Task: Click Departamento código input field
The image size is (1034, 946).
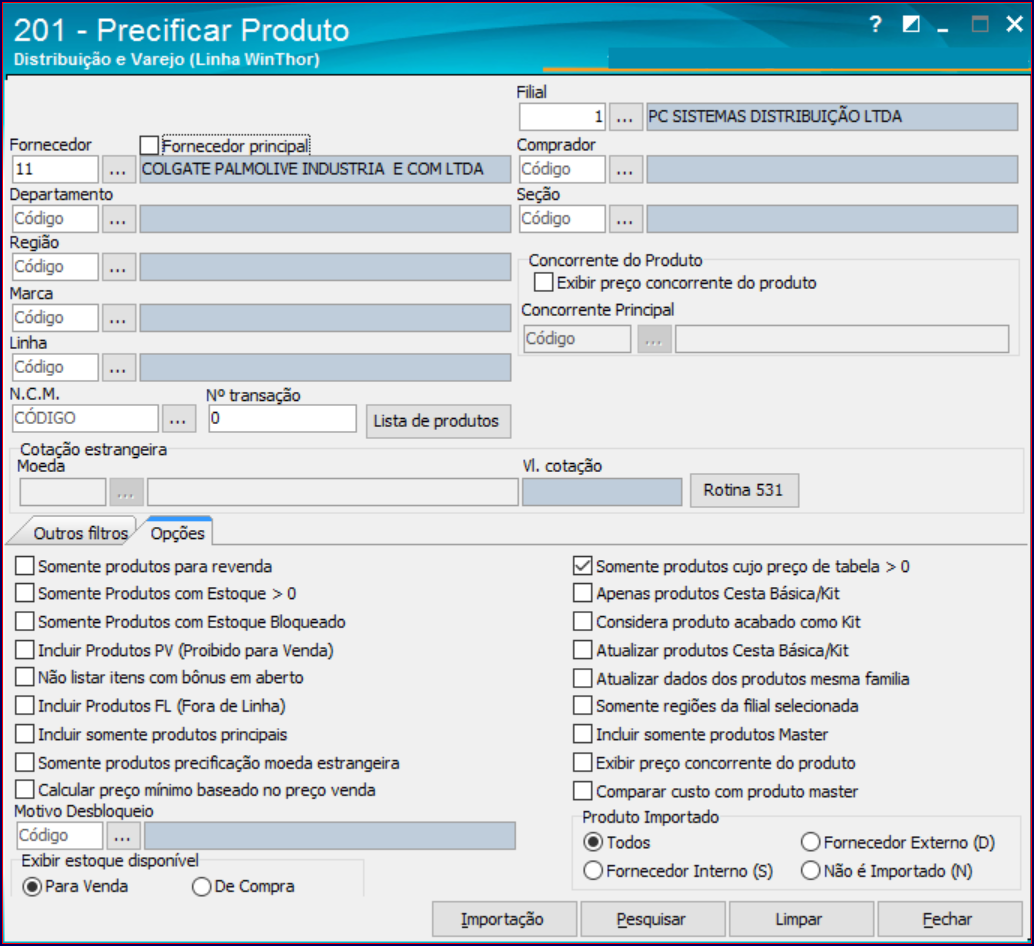Action: coord(55,219)
